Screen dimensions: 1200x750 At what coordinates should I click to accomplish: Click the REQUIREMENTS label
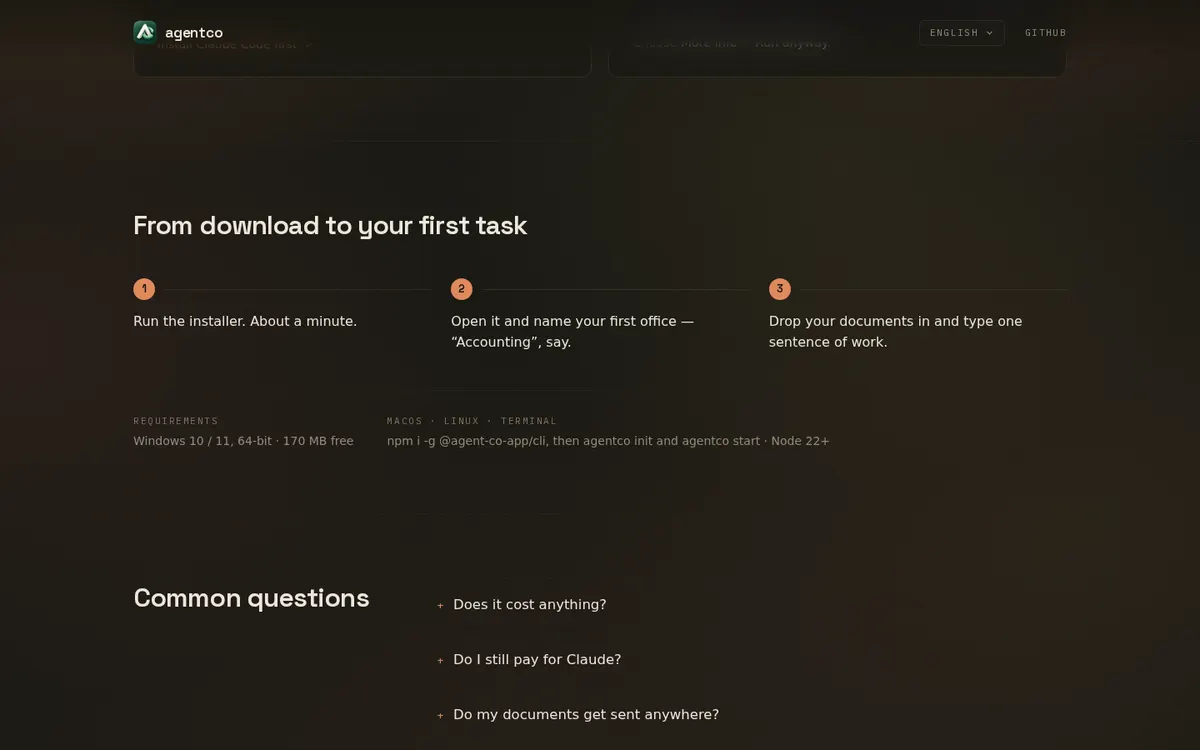[176, 421]
